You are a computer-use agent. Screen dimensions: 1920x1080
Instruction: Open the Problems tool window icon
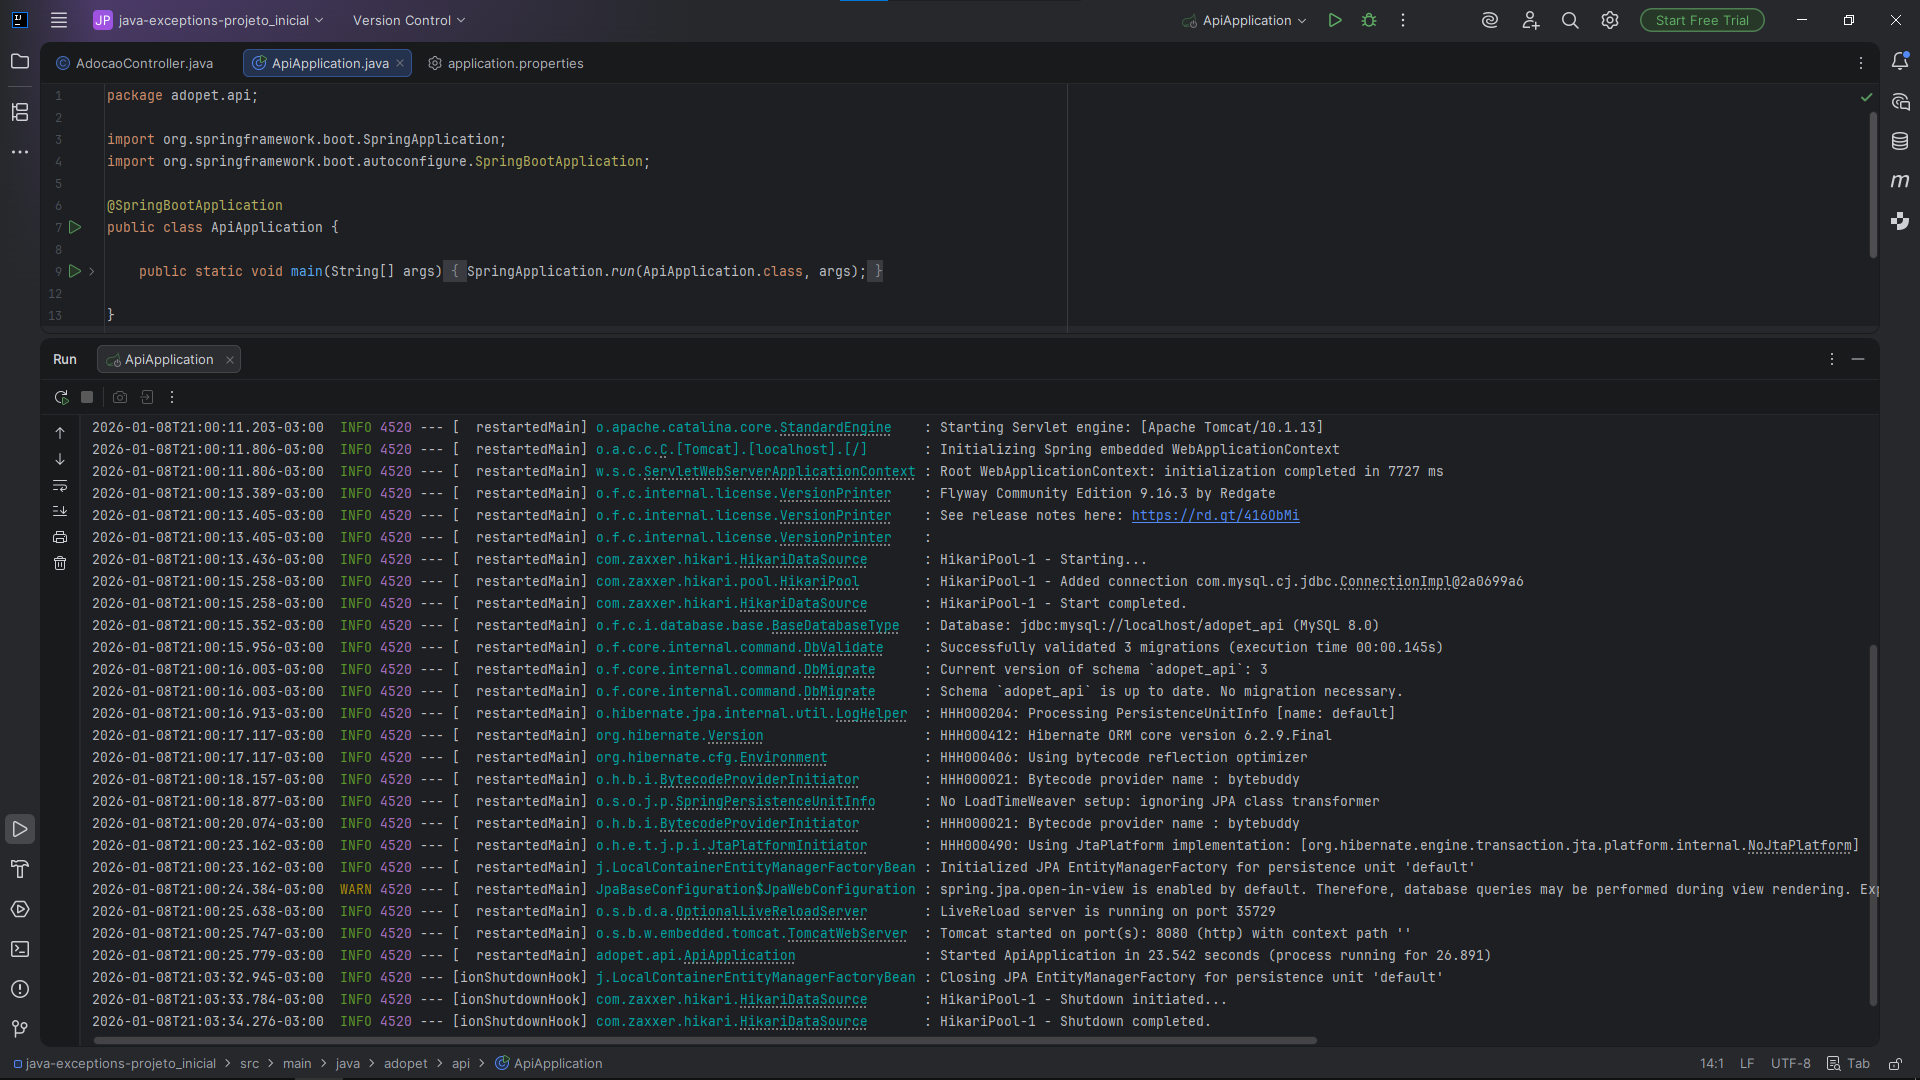(x=19, y=989)
